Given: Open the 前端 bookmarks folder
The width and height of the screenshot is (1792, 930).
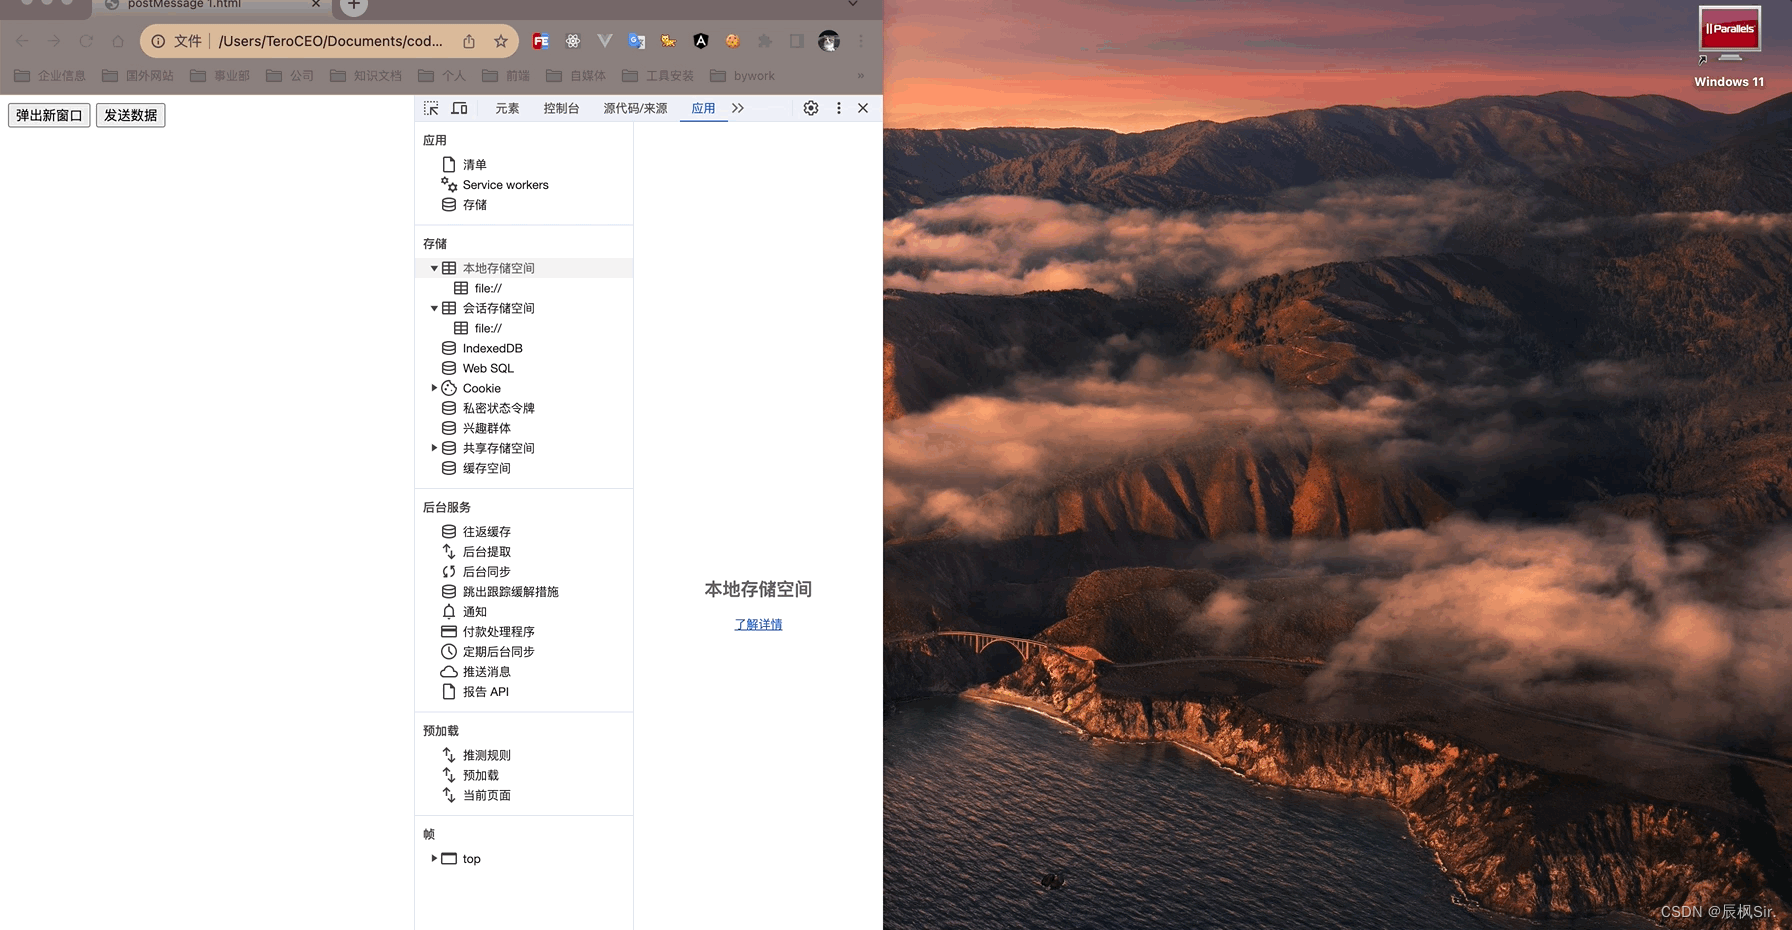Looking at the screenshot, I should [506, 76].
